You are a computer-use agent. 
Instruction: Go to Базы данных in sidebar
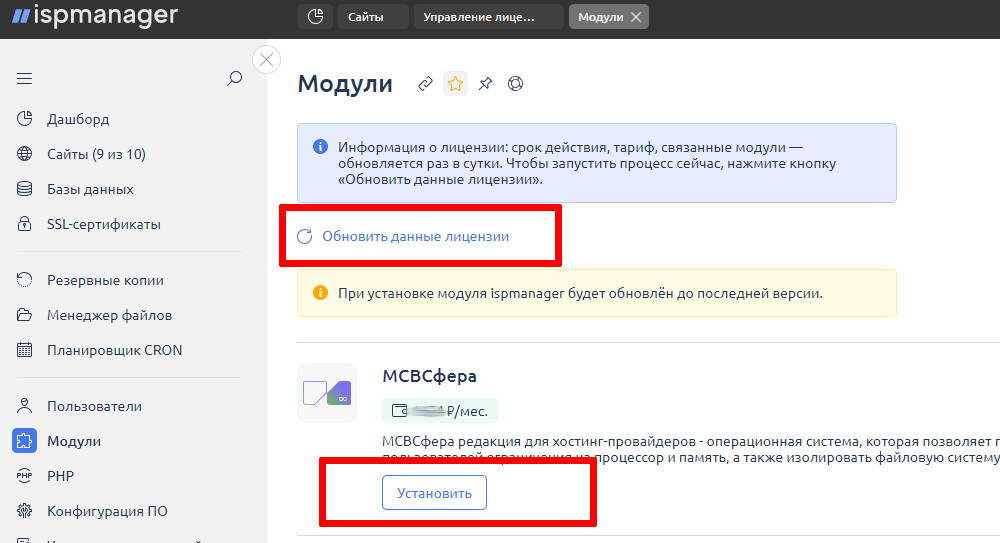pos(90,189)
